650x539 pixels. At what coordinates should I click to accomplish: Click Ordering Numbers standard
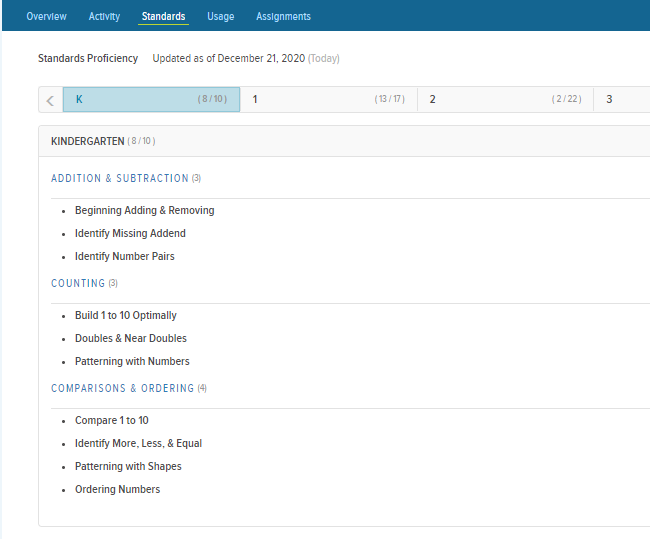pos(117,489)
